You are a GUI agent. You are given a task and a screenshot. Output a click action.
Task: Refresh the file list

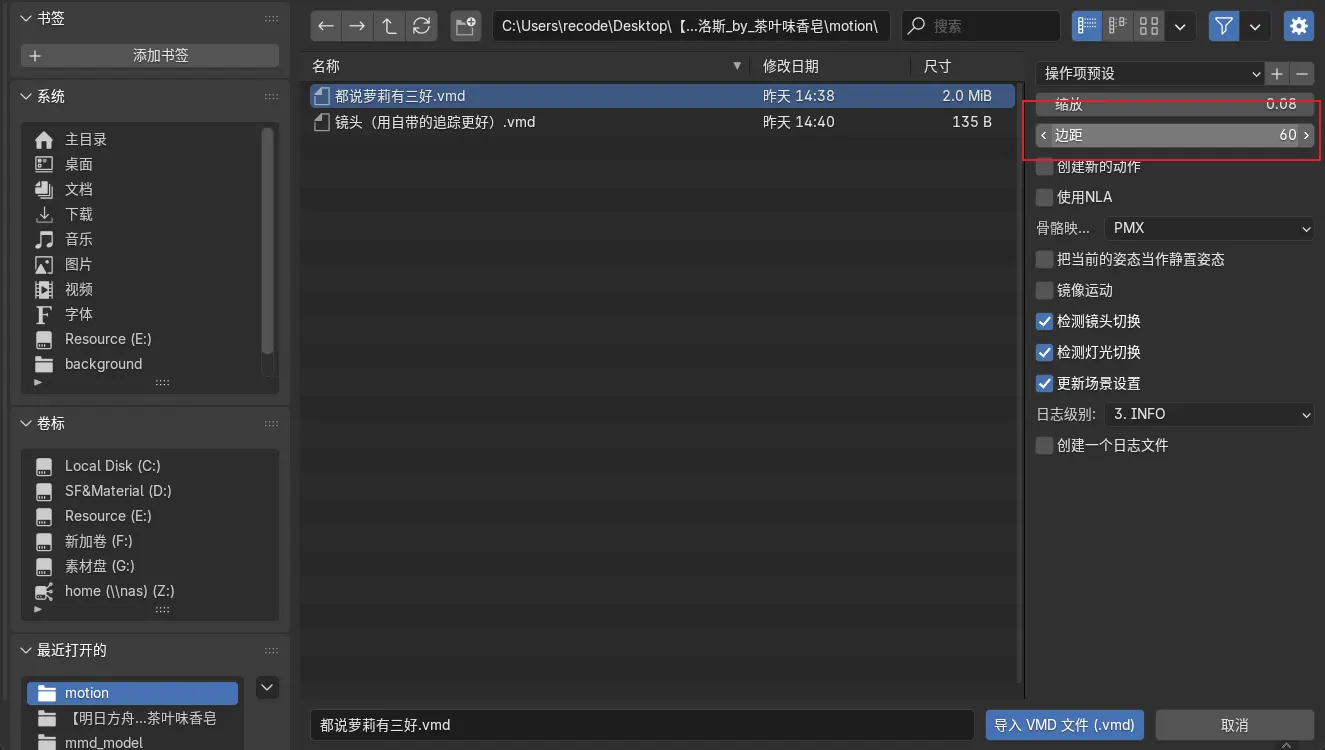[421, 26]
